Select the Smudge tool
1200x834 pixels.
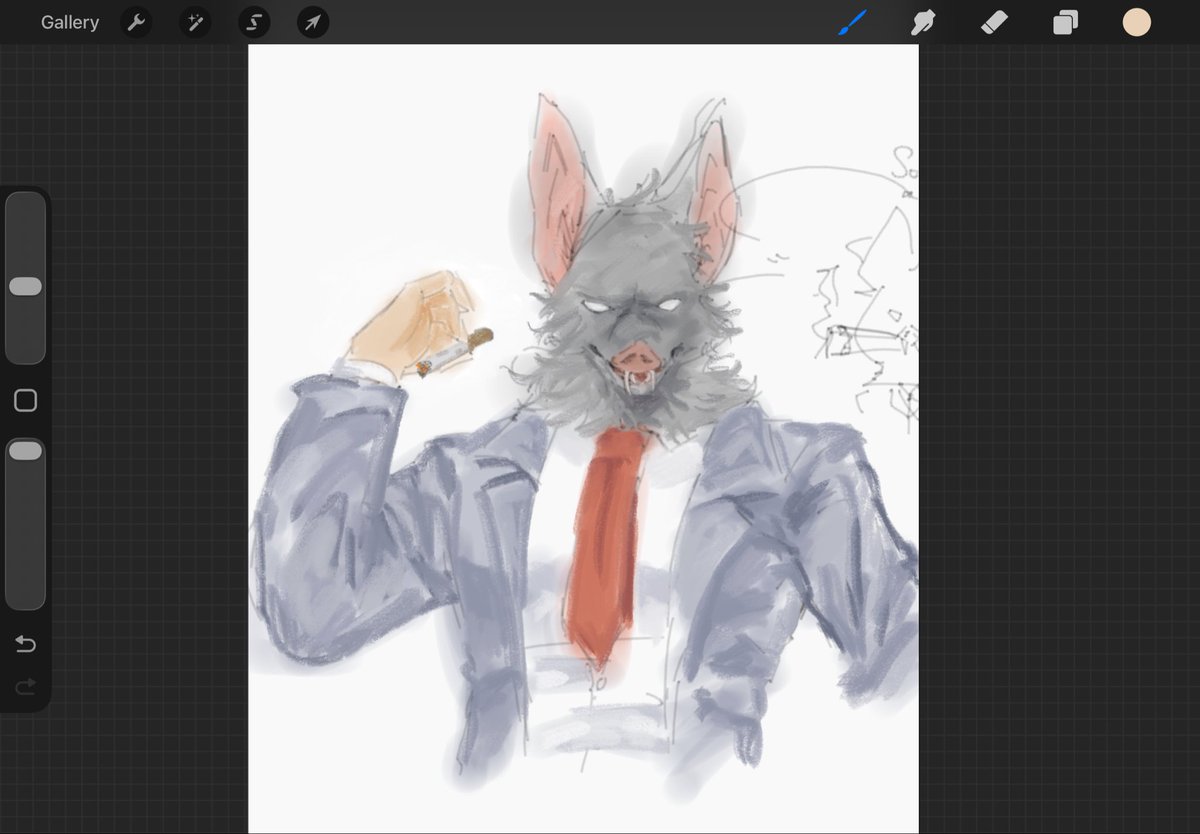(x=923, y=22)
